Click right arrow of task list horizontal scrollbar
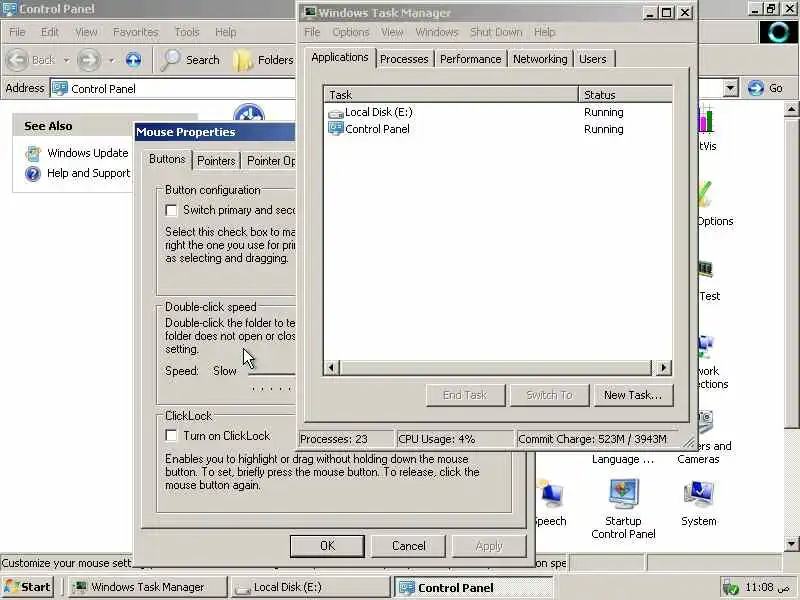 point(663,367)
